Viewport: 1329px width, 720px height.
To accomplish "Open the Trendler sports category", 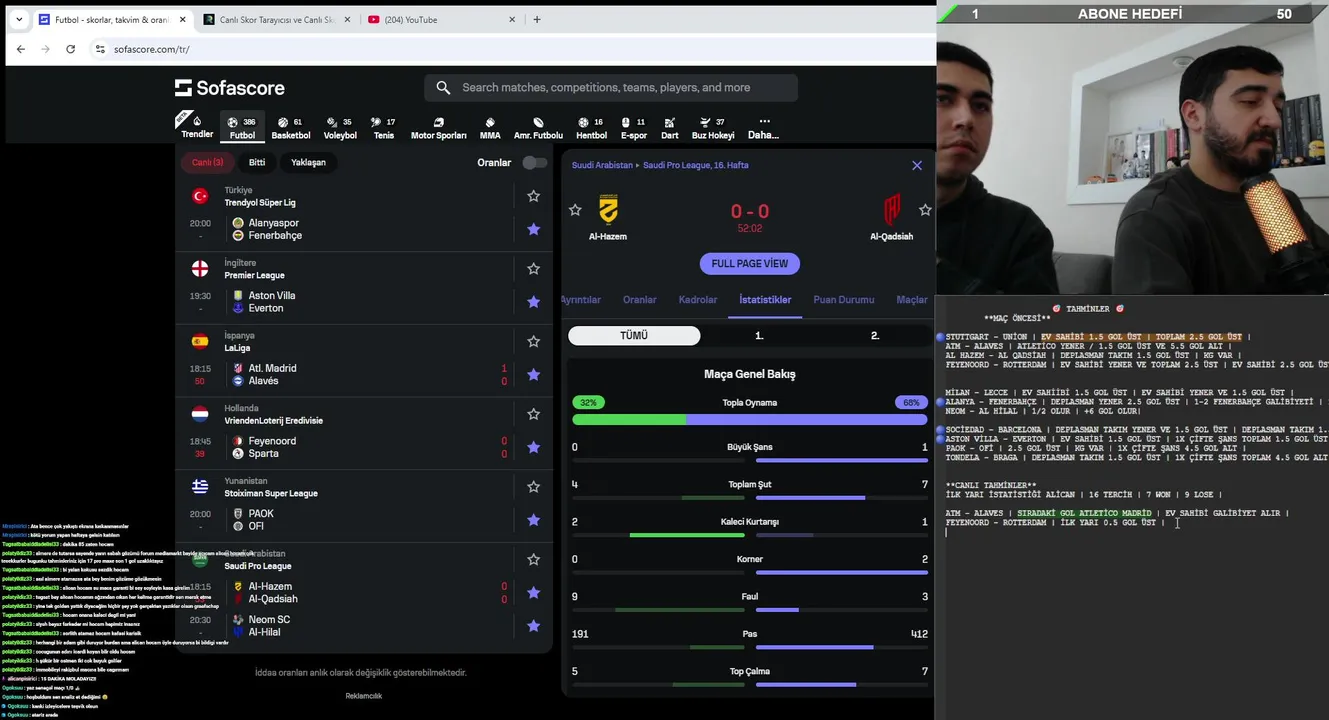I will click(197, 127).
